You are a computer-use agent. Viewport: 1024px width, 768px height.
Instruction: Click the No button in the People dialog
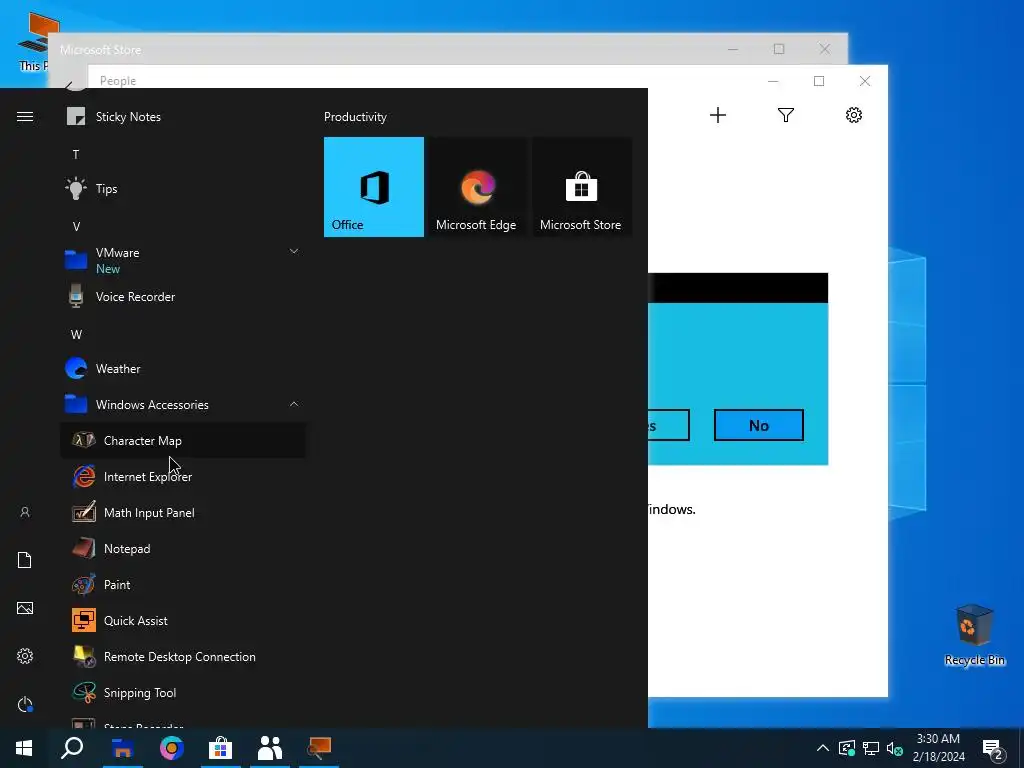click(758, 425)
